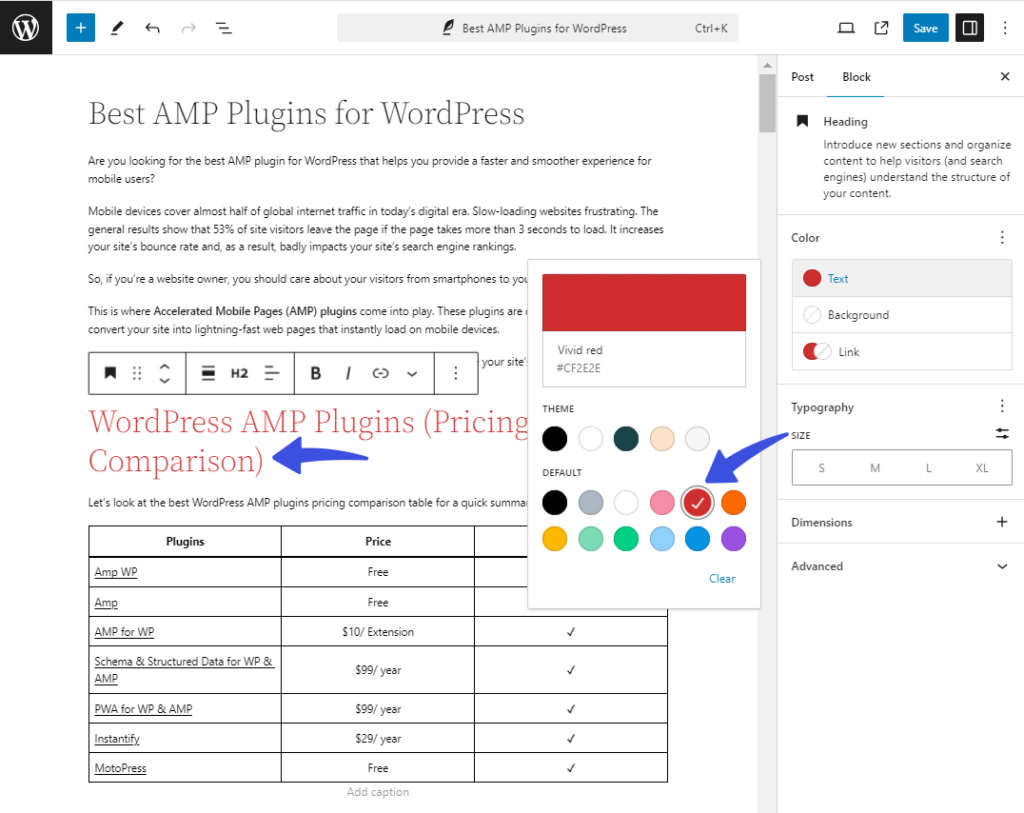The height and width of the screenshot is (813, 1024).
Task: Toggle bold formatting
Action: (x=315, y=373)
